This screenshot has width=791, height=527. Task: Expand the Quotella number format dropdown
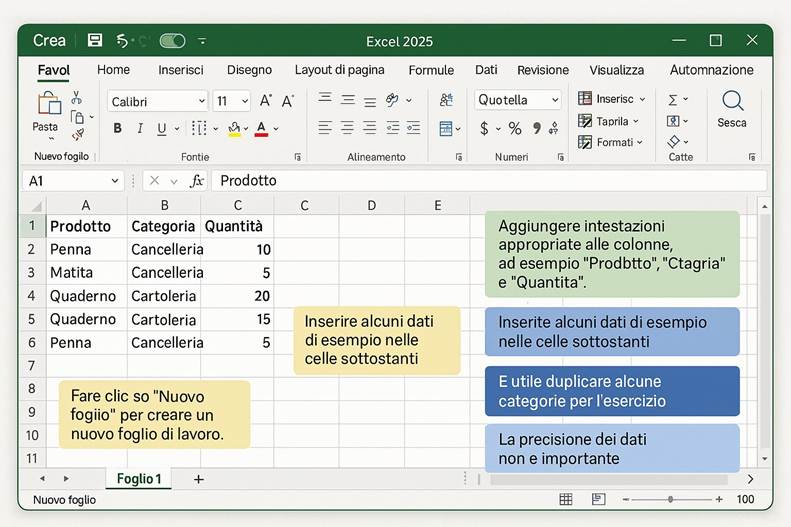tap(554, 100)
